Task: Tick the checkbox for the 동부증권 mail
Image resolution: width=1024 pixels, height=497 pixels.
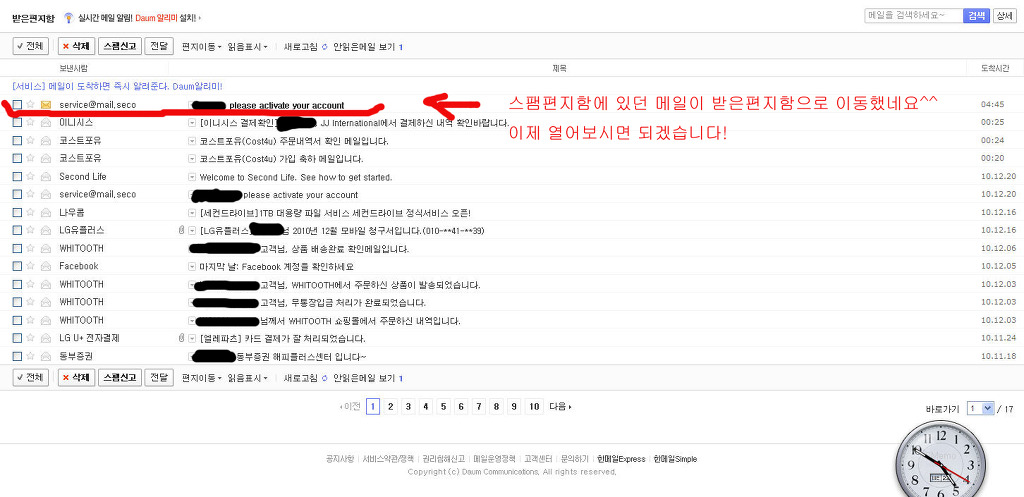Action: pyautogui.click(x=18, y=357)
